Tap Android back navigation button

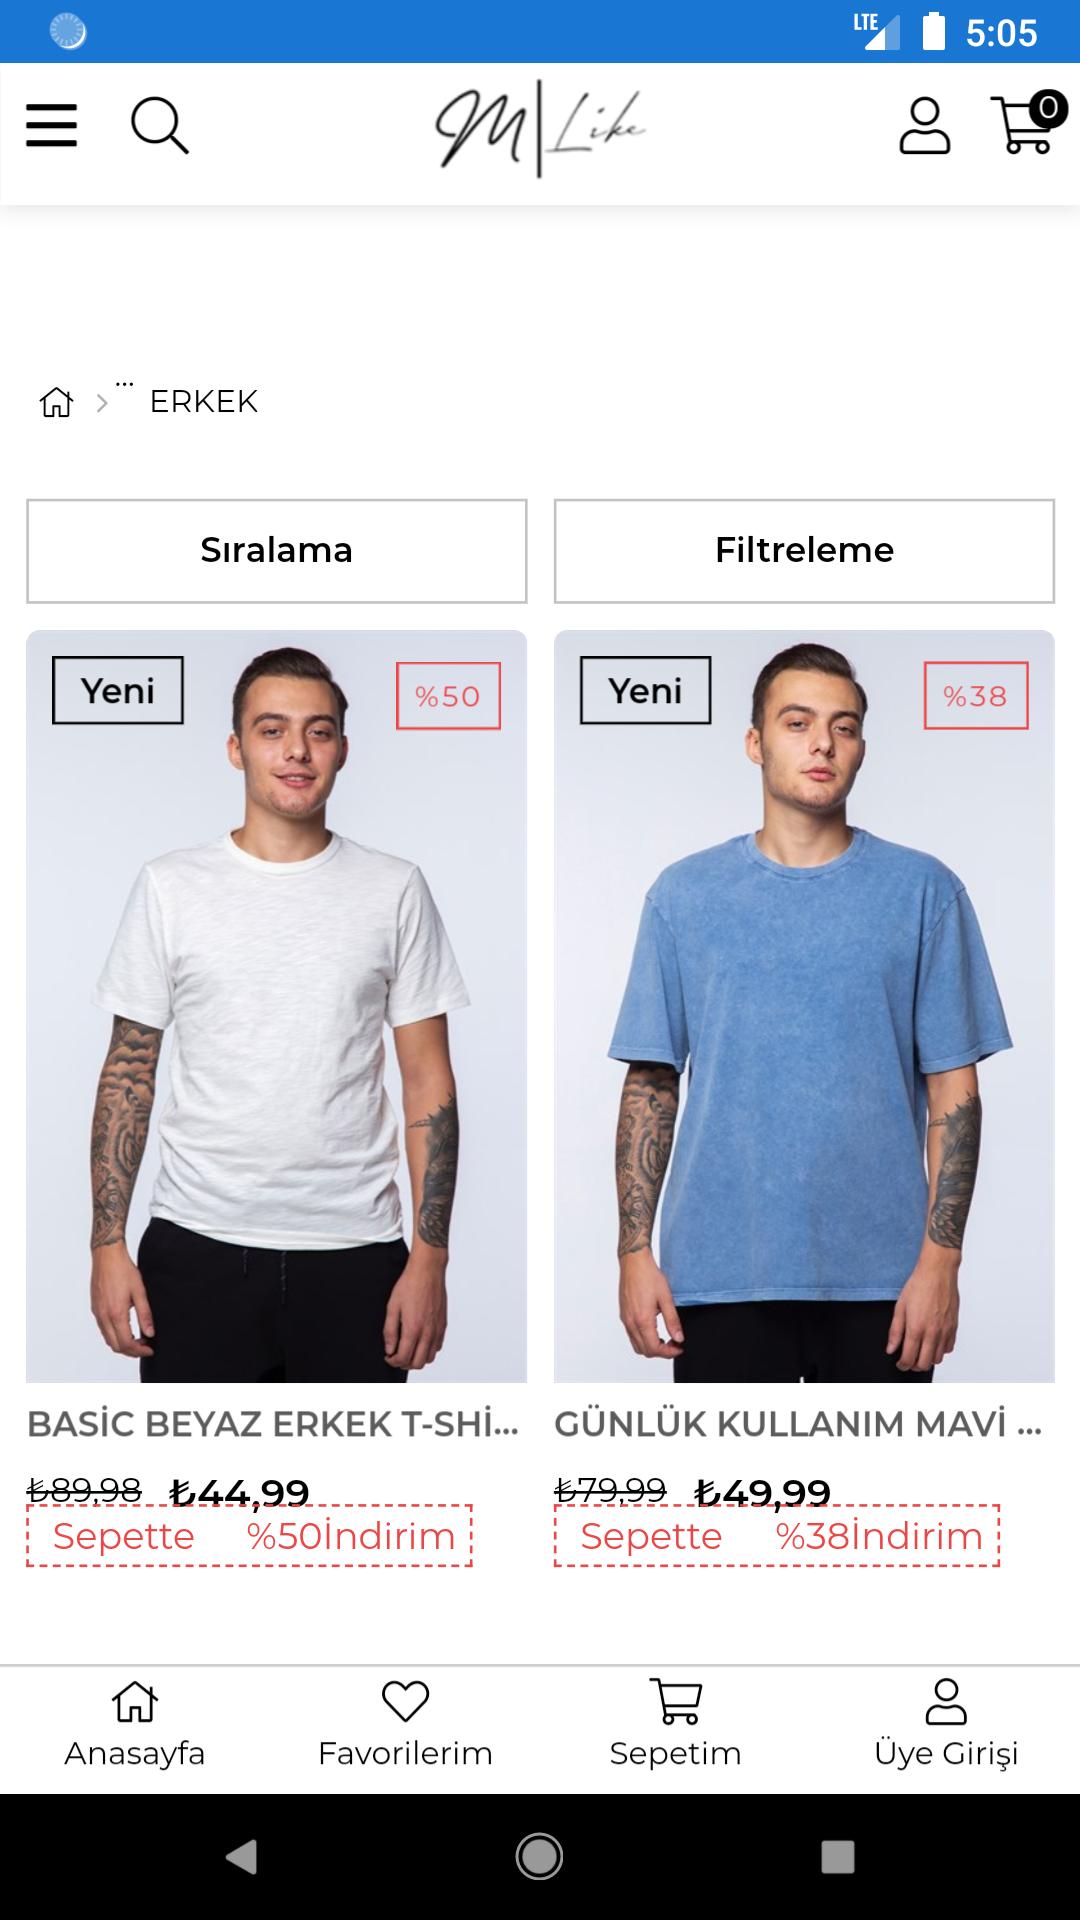pos(241,1857)
